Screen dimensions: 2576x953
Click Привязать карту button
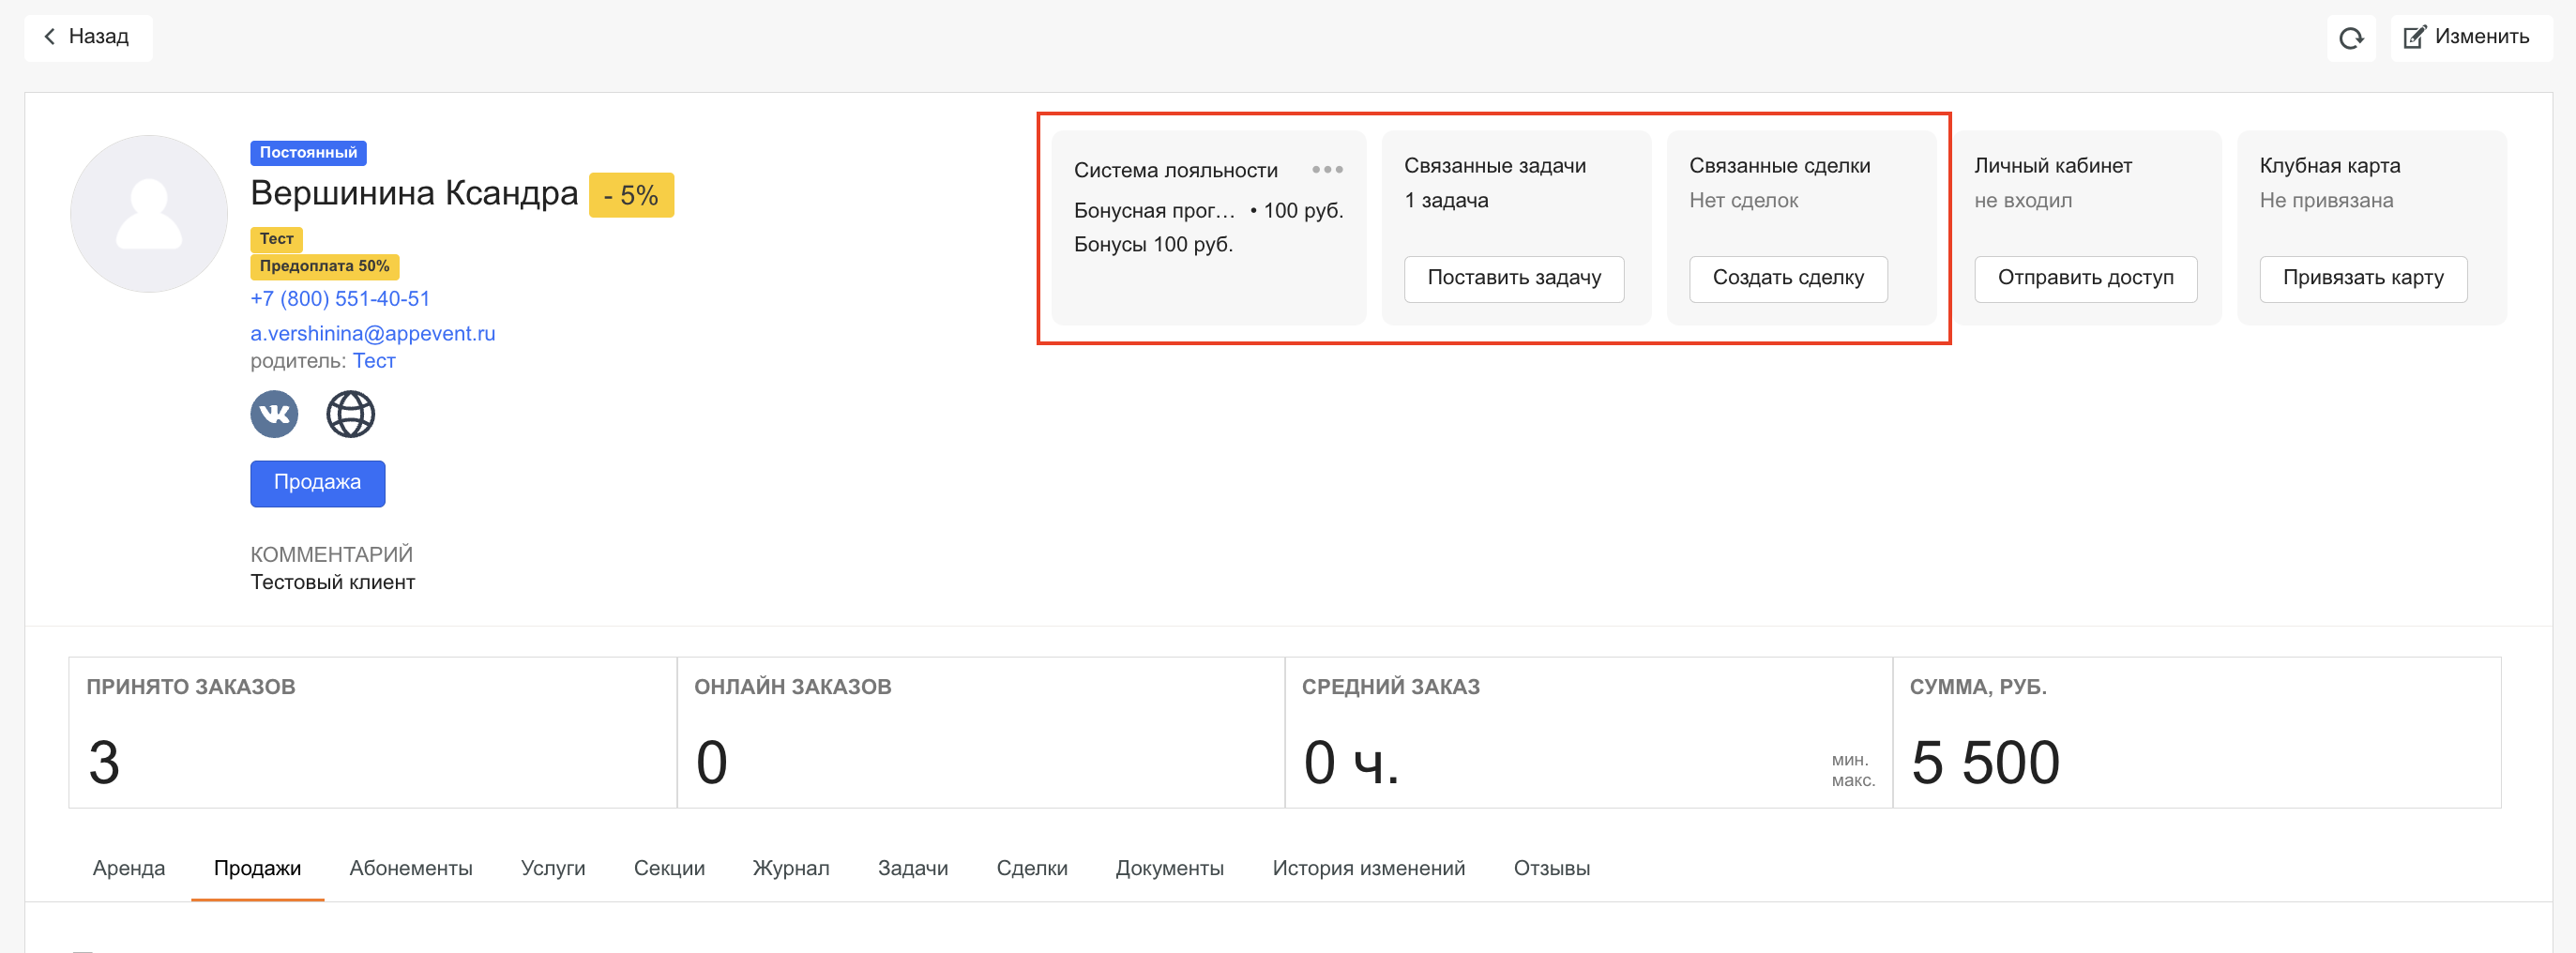tap(2362, 278)
